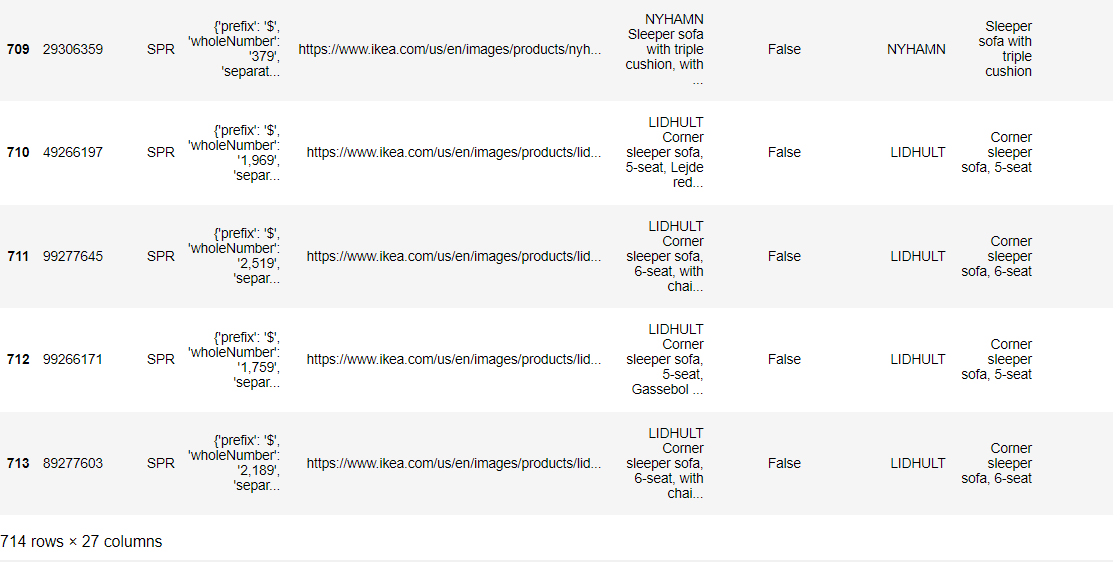Click the '379' price dictionary cell
Screen dimensions: 1120x562
[x=234, y=49]
